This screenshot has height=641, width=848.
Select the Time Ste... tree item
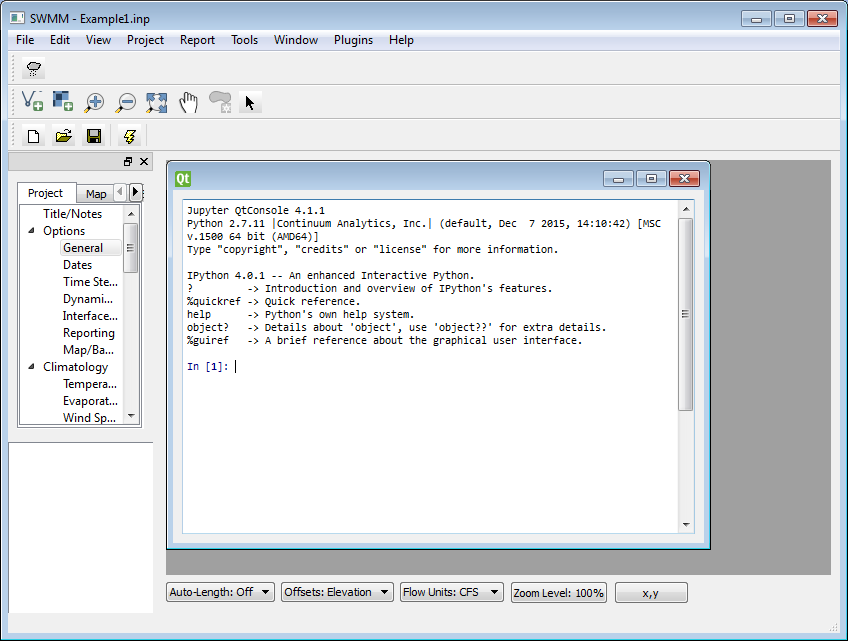[90, 282]
